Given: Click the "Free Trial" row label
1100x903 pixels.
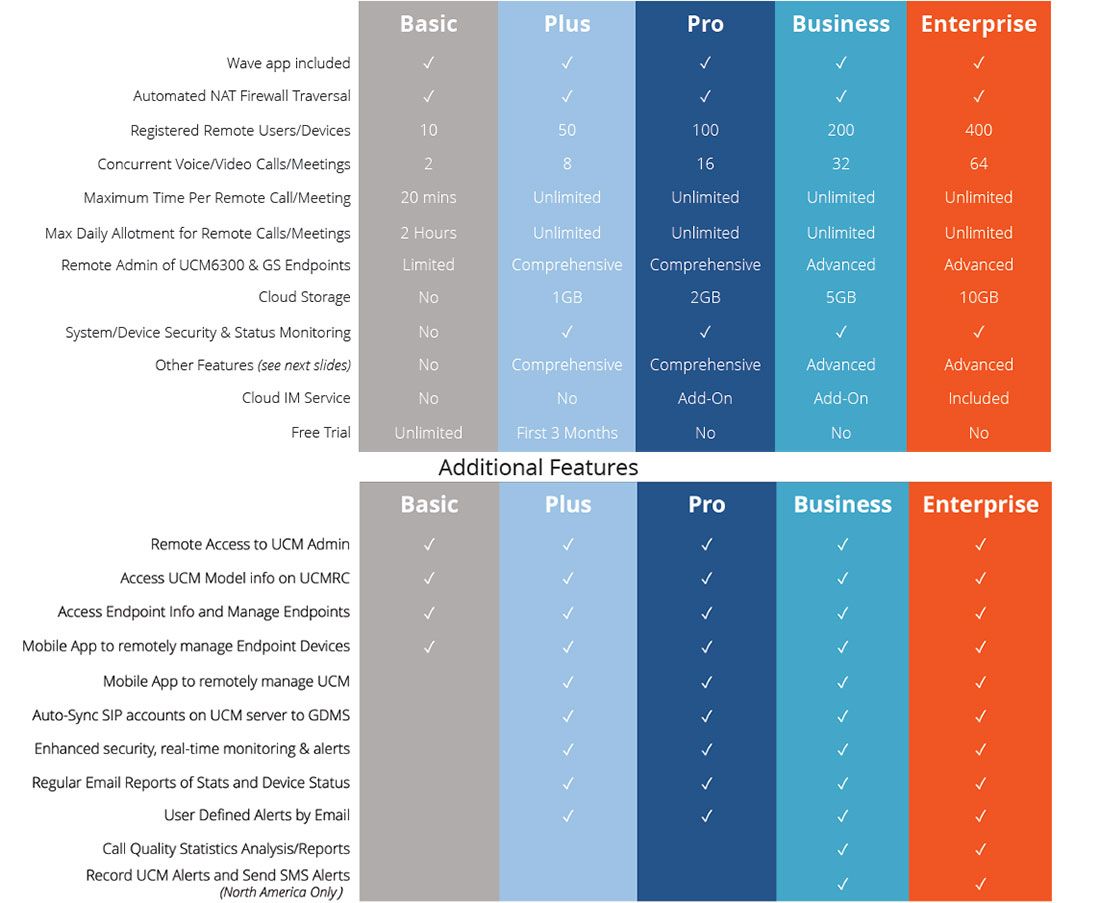Looking at the screenshot, I should [x=321, y=433].
